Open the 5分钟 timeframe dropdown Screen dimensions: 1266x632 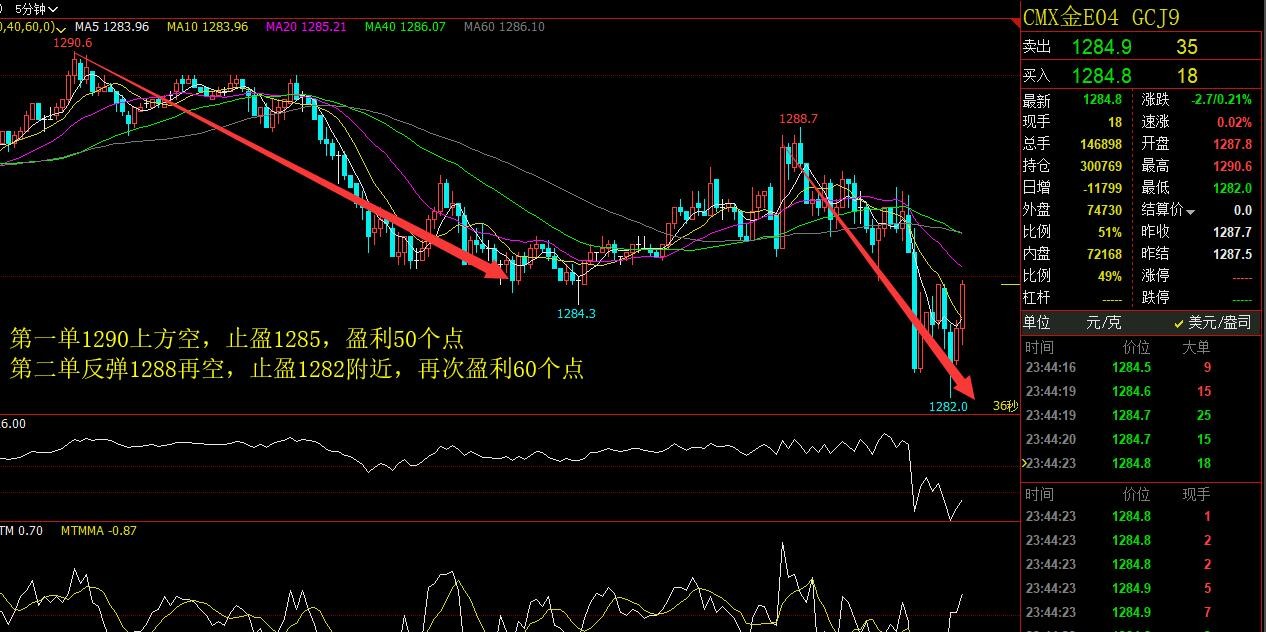coord(36,8)
